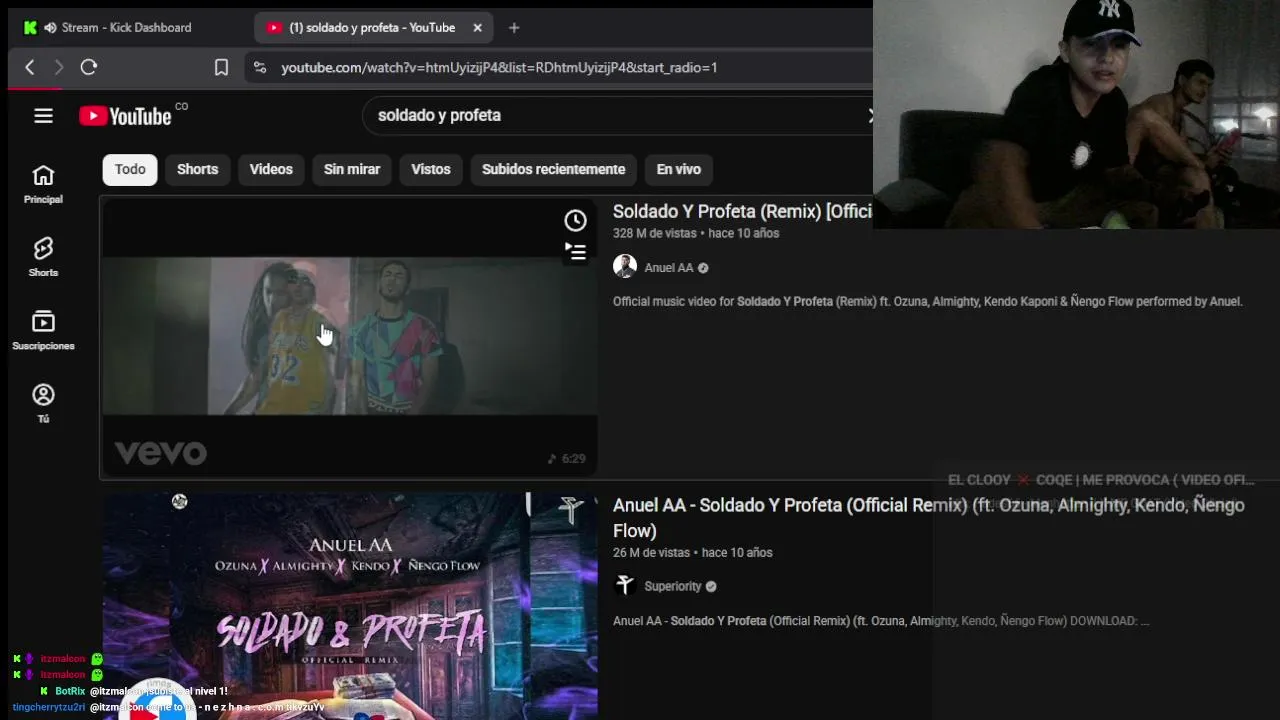Click the browser back arrow
Image resolution: width=1280 pixels, height=720 pixels.
pyautogui.click(x=30, y=67)
